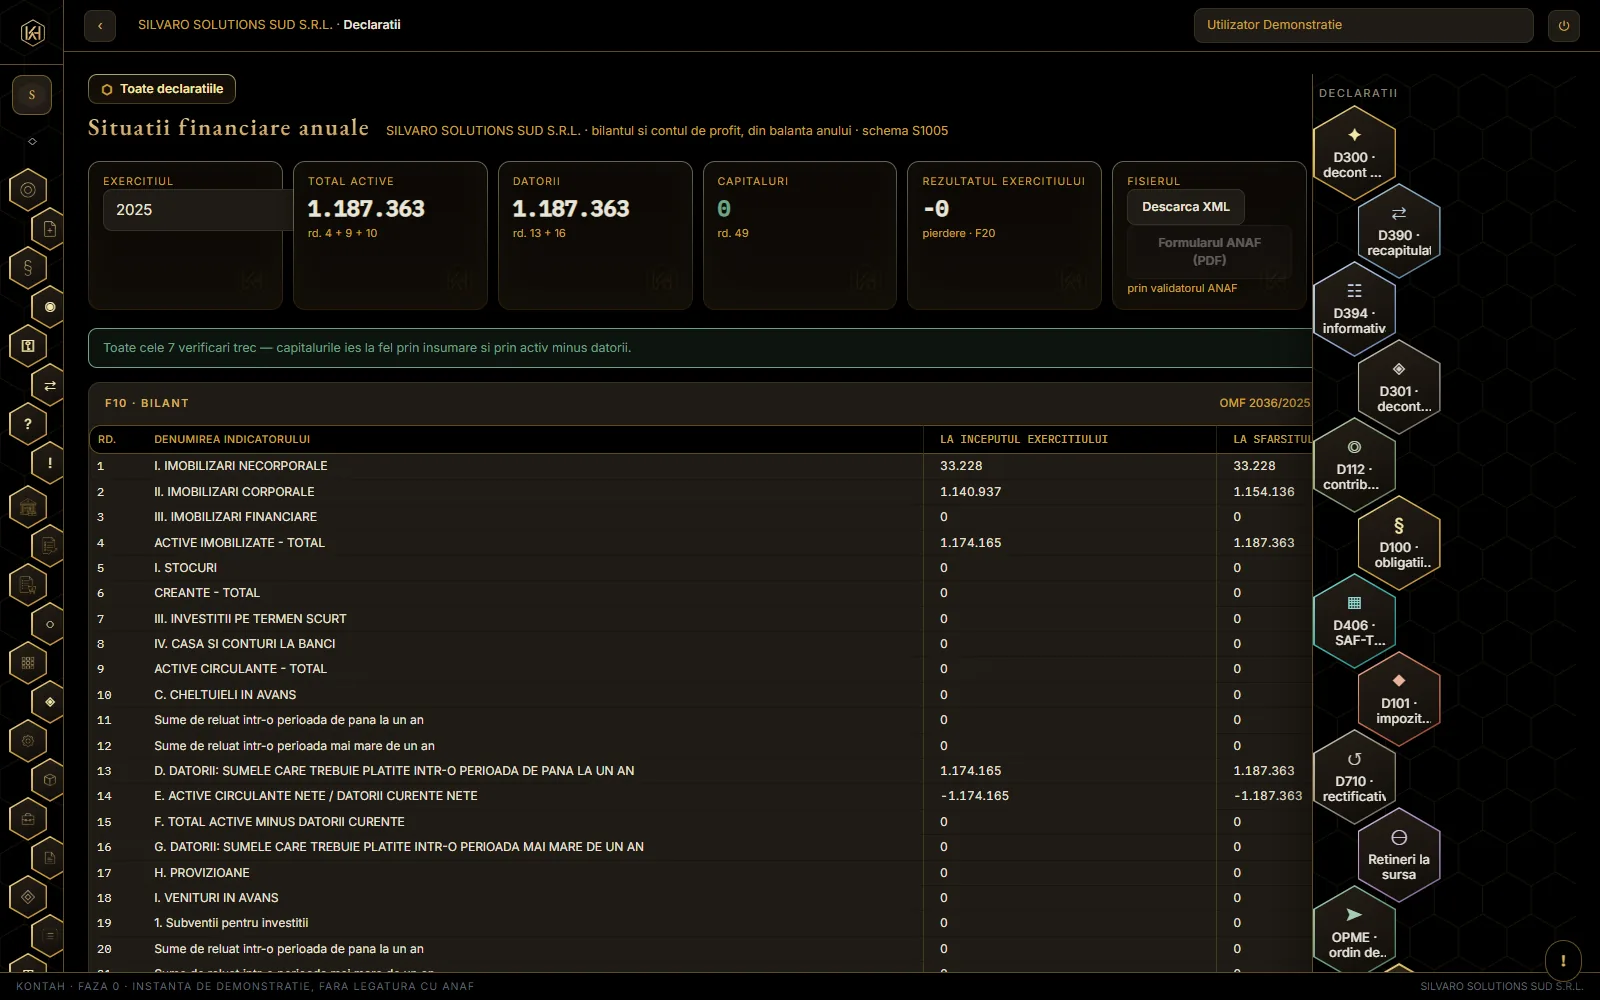The width and height of the screenshot is (1600, 1000).
Task: Click the Exercitiul year field showing 2025
Action: click(x=198, y=210)
